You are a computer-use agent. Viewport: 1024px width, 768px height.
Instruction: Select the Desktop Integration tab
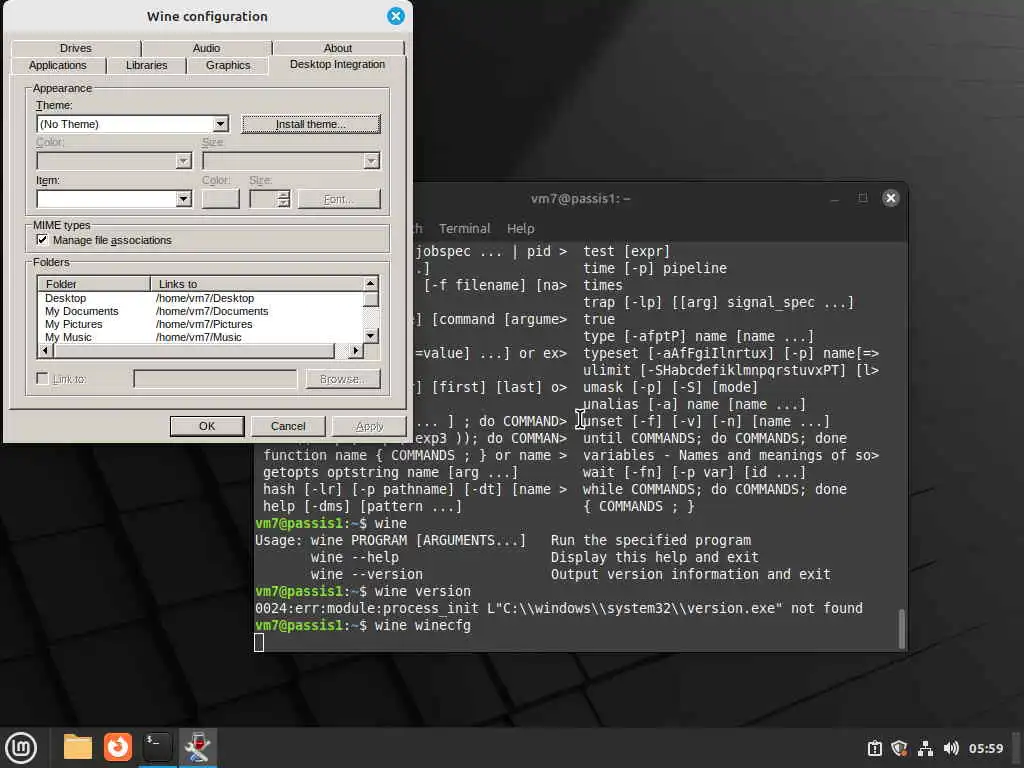click(x=337, y=64)
